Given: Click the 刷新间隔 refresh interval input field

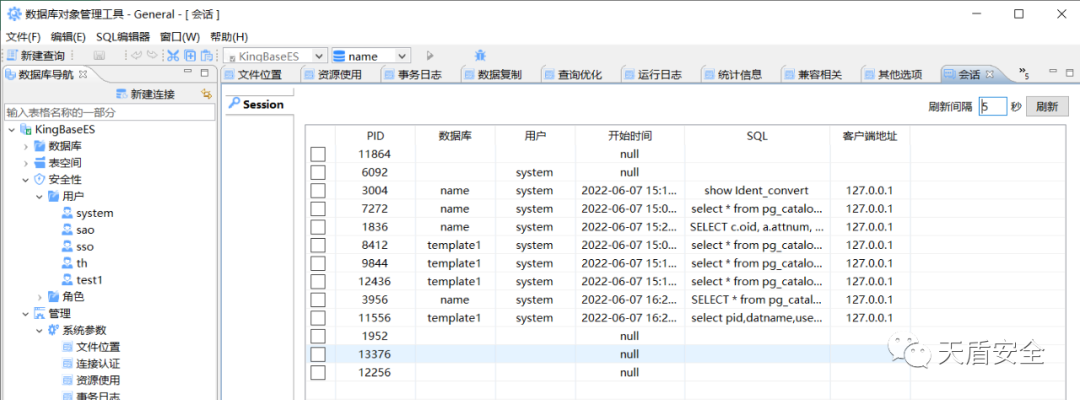Looking at the screenshot, I should [x=992, y=107].
